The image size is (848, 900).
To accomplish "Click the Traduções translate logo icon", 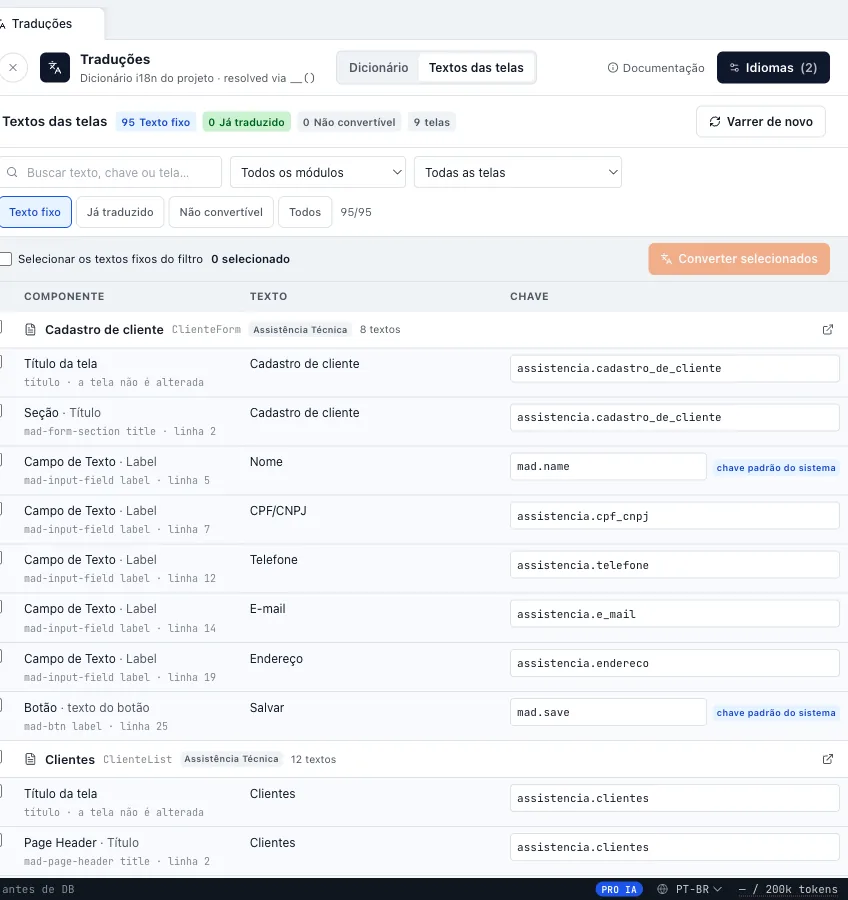I will pyautogui.click(x=55, y=68).
